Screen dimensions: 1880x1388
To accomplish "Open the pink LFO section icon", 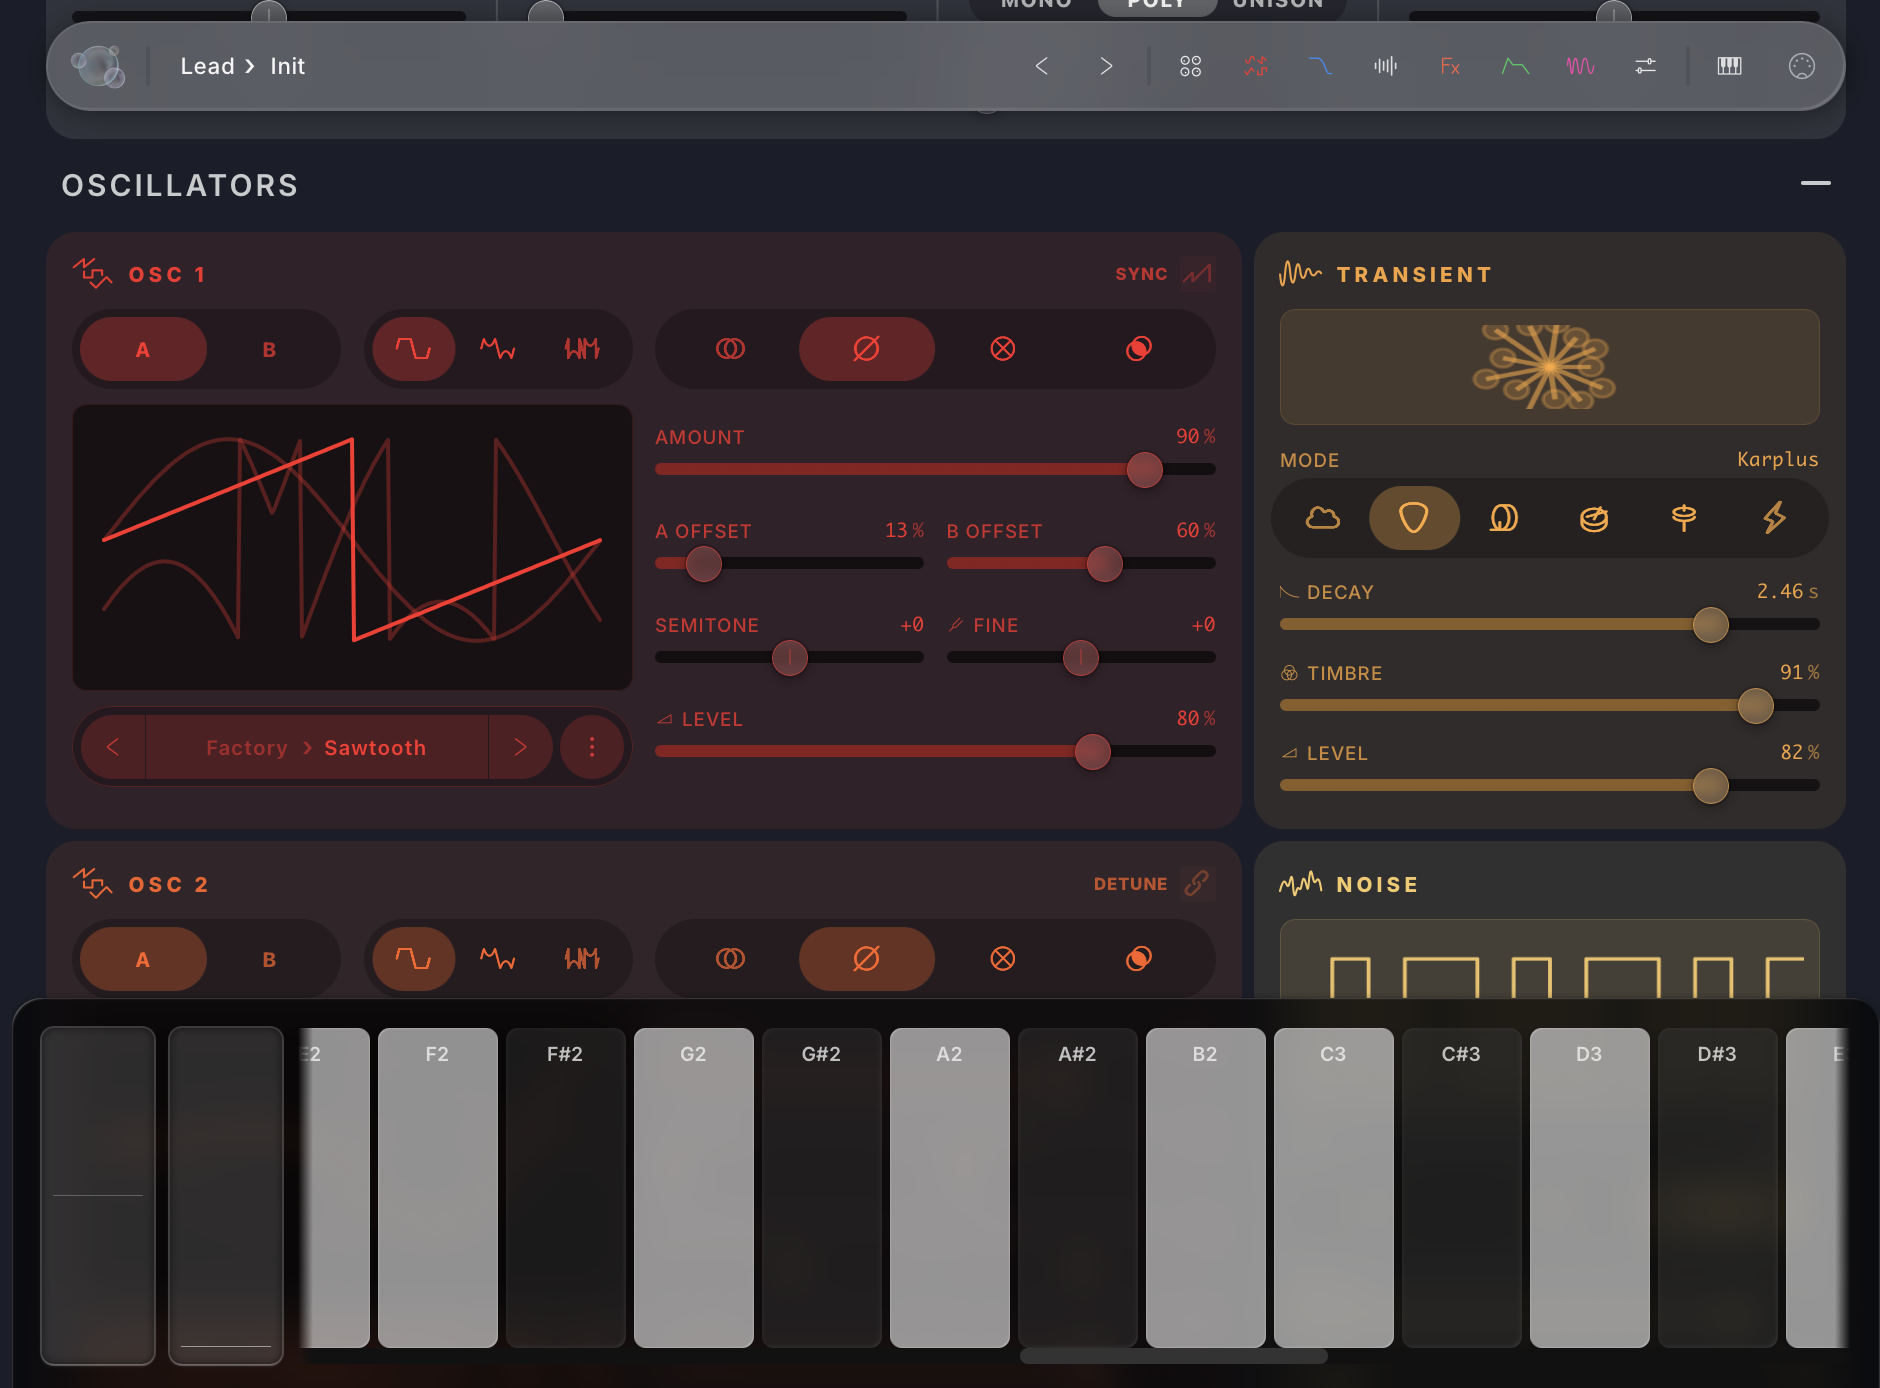I will (1580, 66).
